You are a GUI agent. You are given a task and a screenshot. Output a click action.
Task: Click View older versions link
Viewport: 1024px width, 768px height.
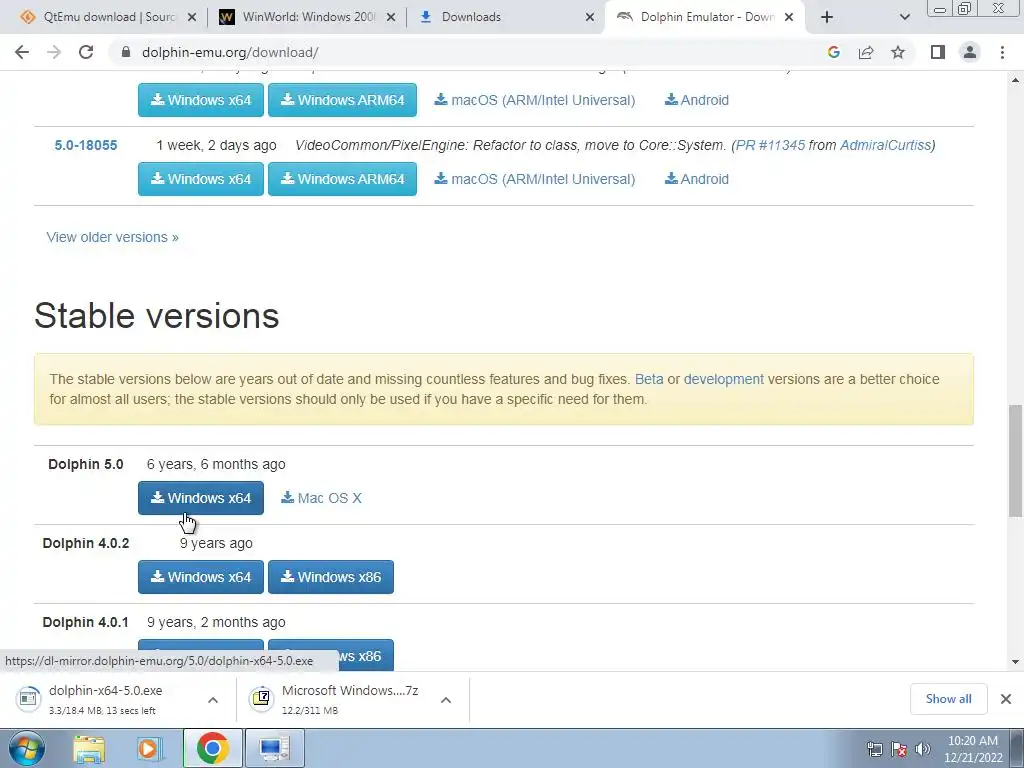(x=112, y=237)
